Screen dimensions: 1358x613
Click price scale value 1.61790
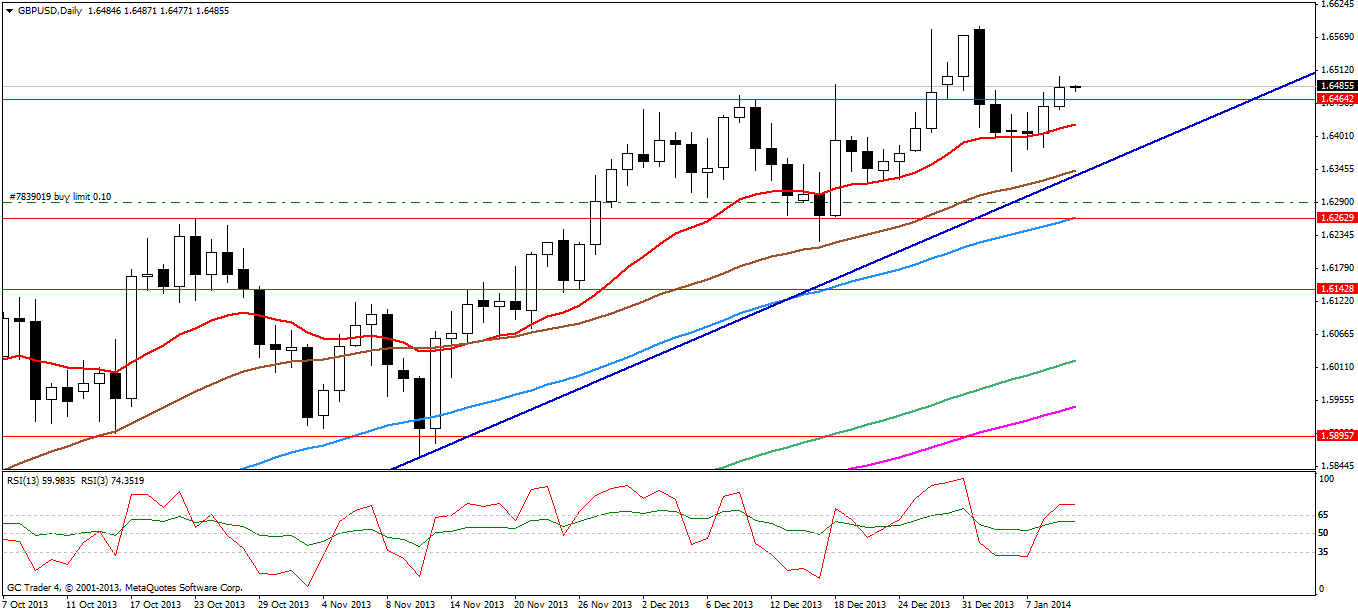click(x=1338, y=268)
